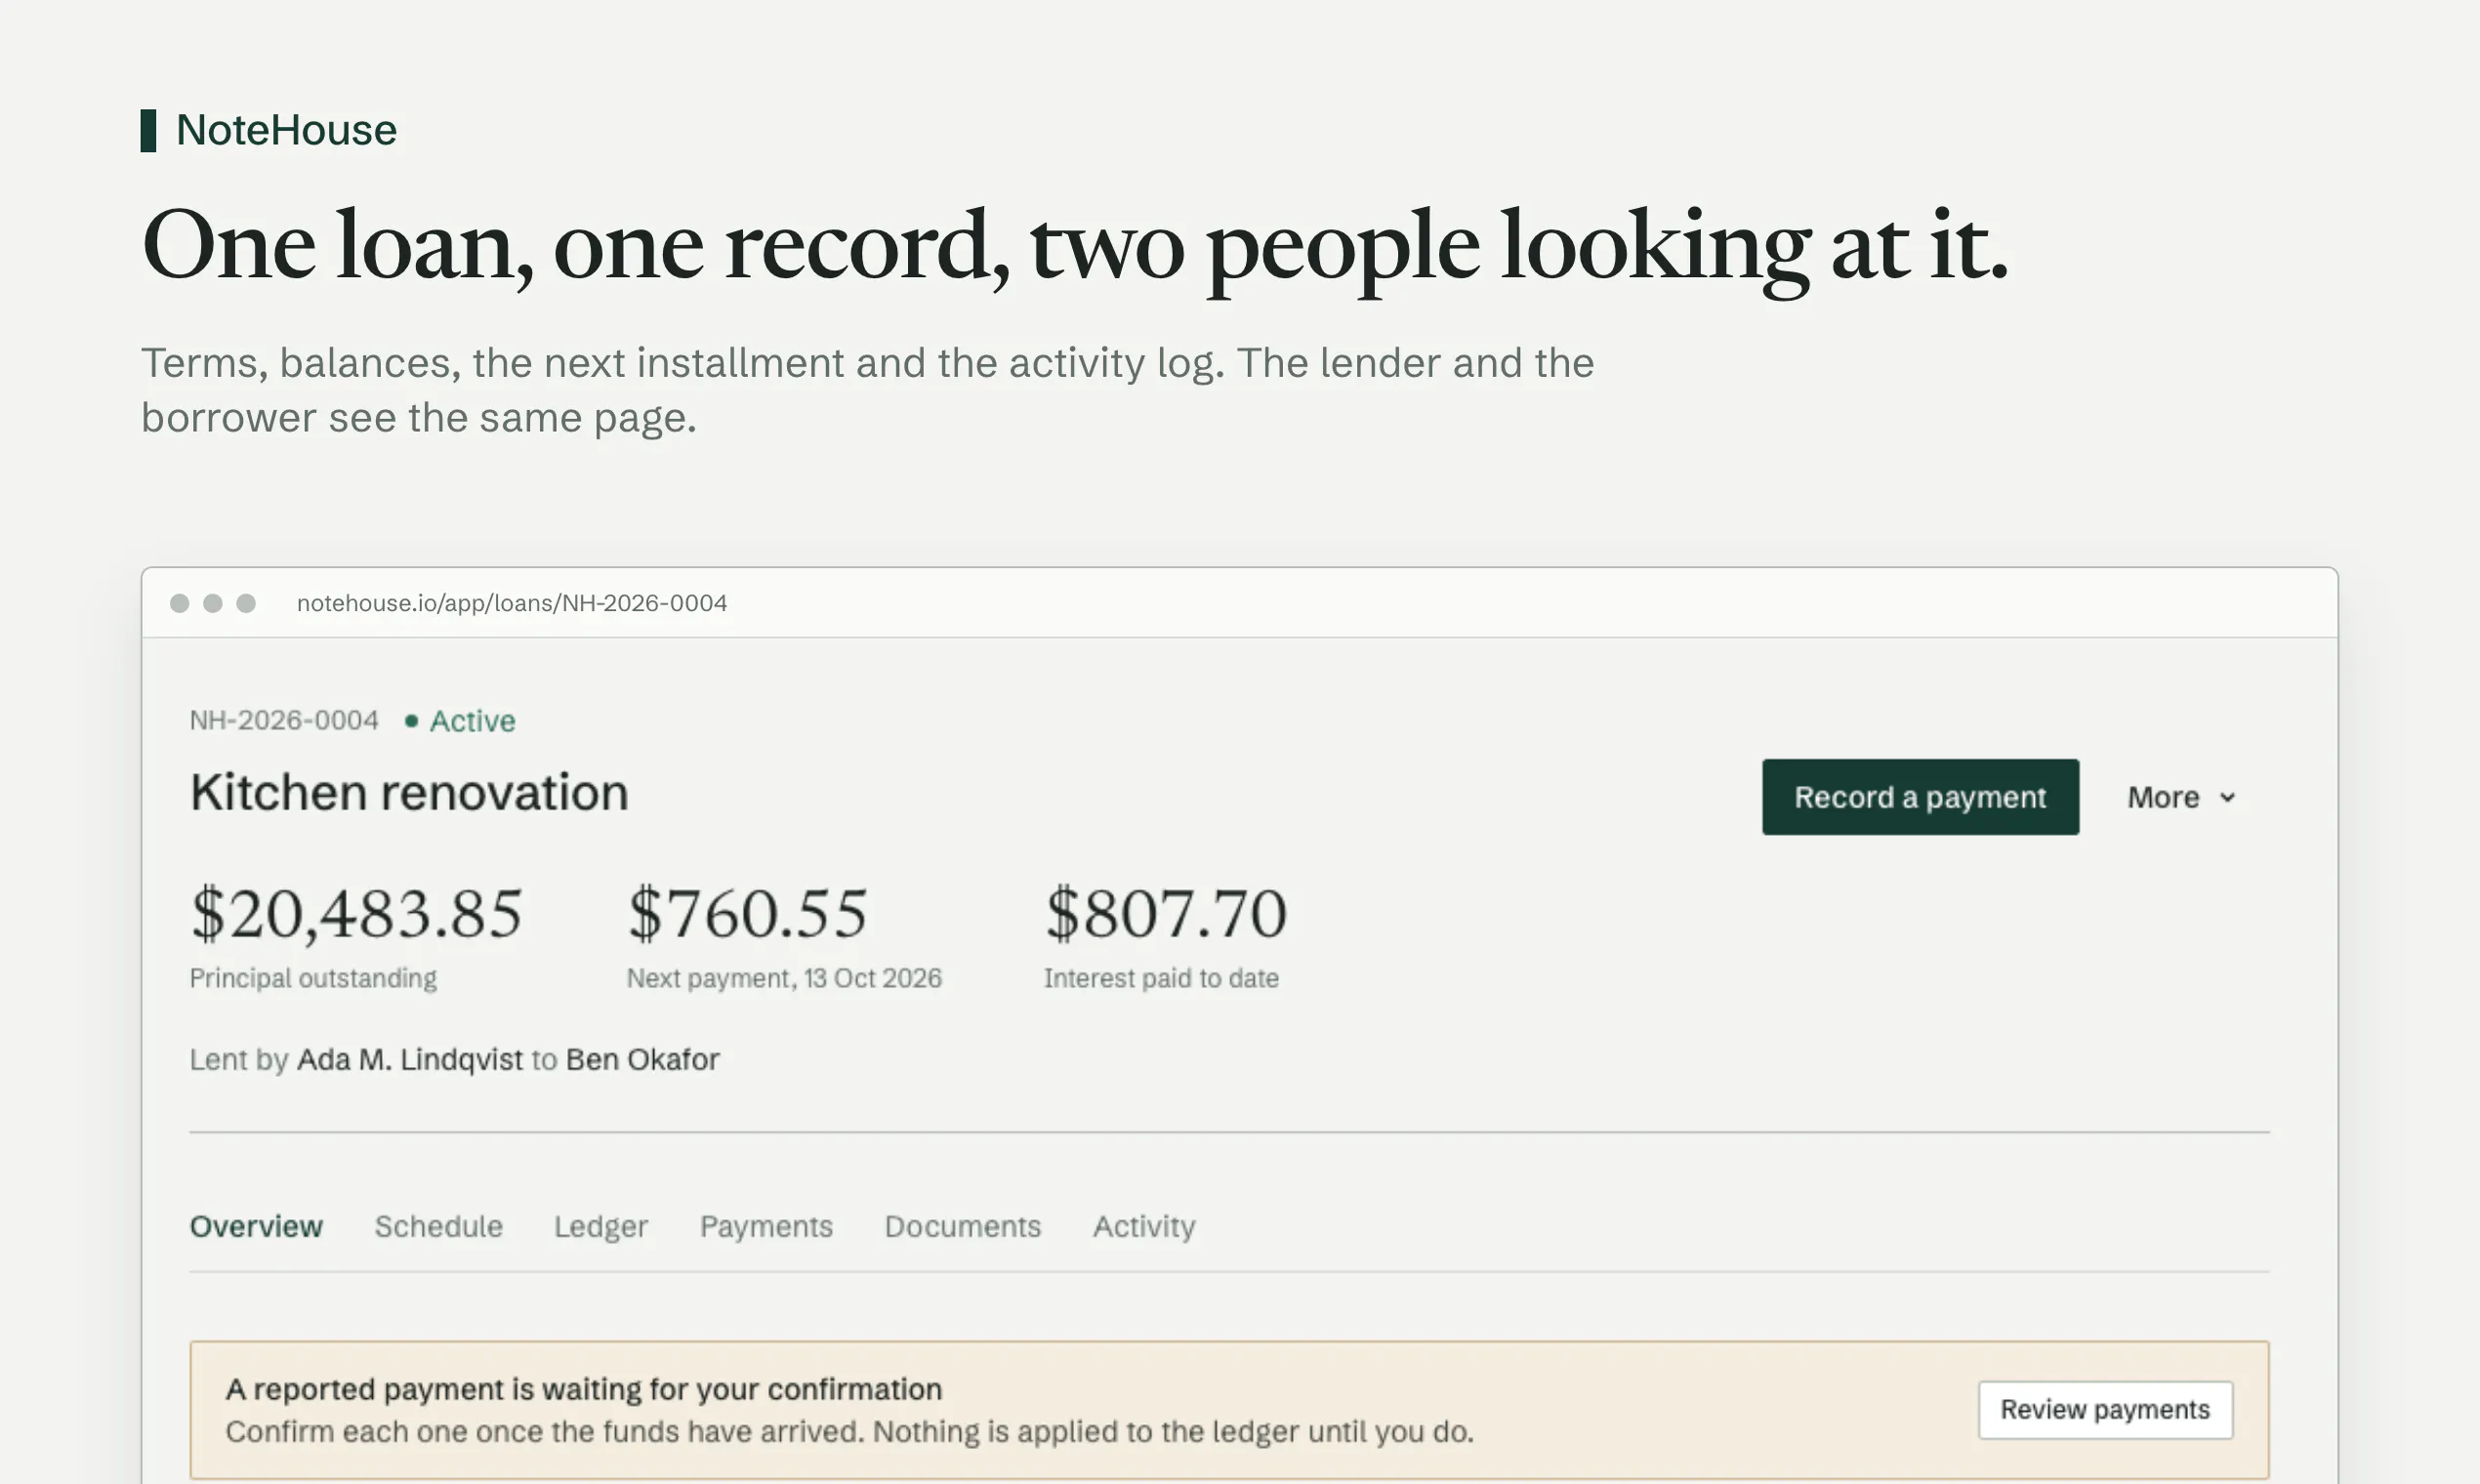Click the Record a payment button
Image resolution: width=2480 pixels, height=1484 pixels.
pos(1920,797)
